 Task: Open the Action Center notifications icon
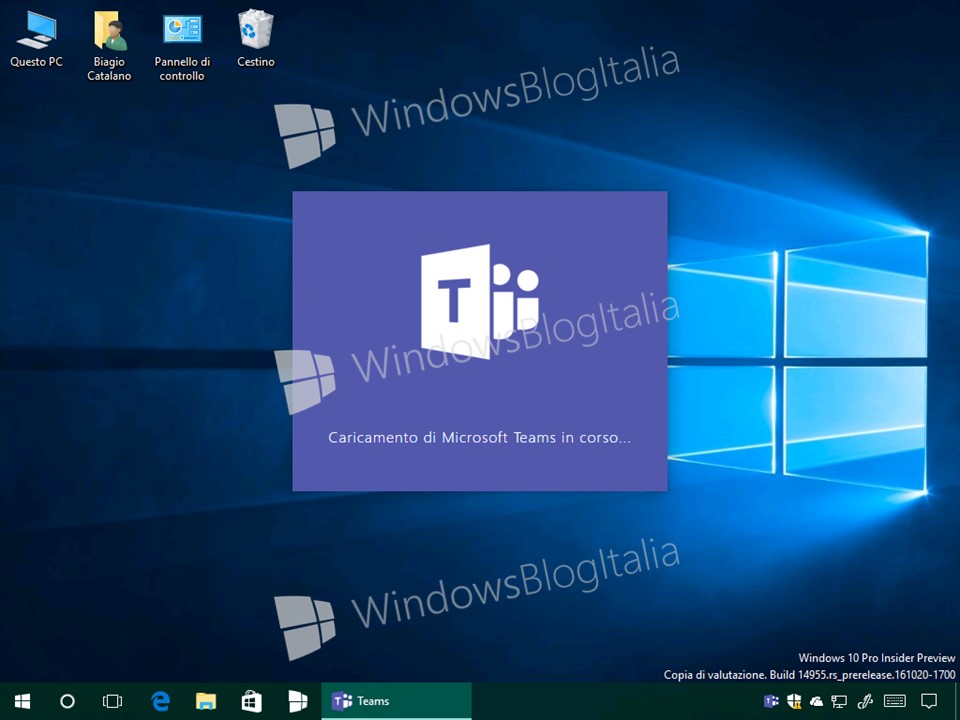pyautogui.click(x=929, y=701)
